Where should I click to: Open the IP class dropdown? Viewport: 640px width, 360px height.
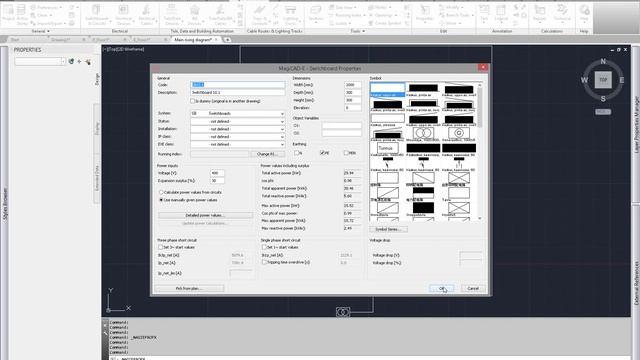[238, 137]
